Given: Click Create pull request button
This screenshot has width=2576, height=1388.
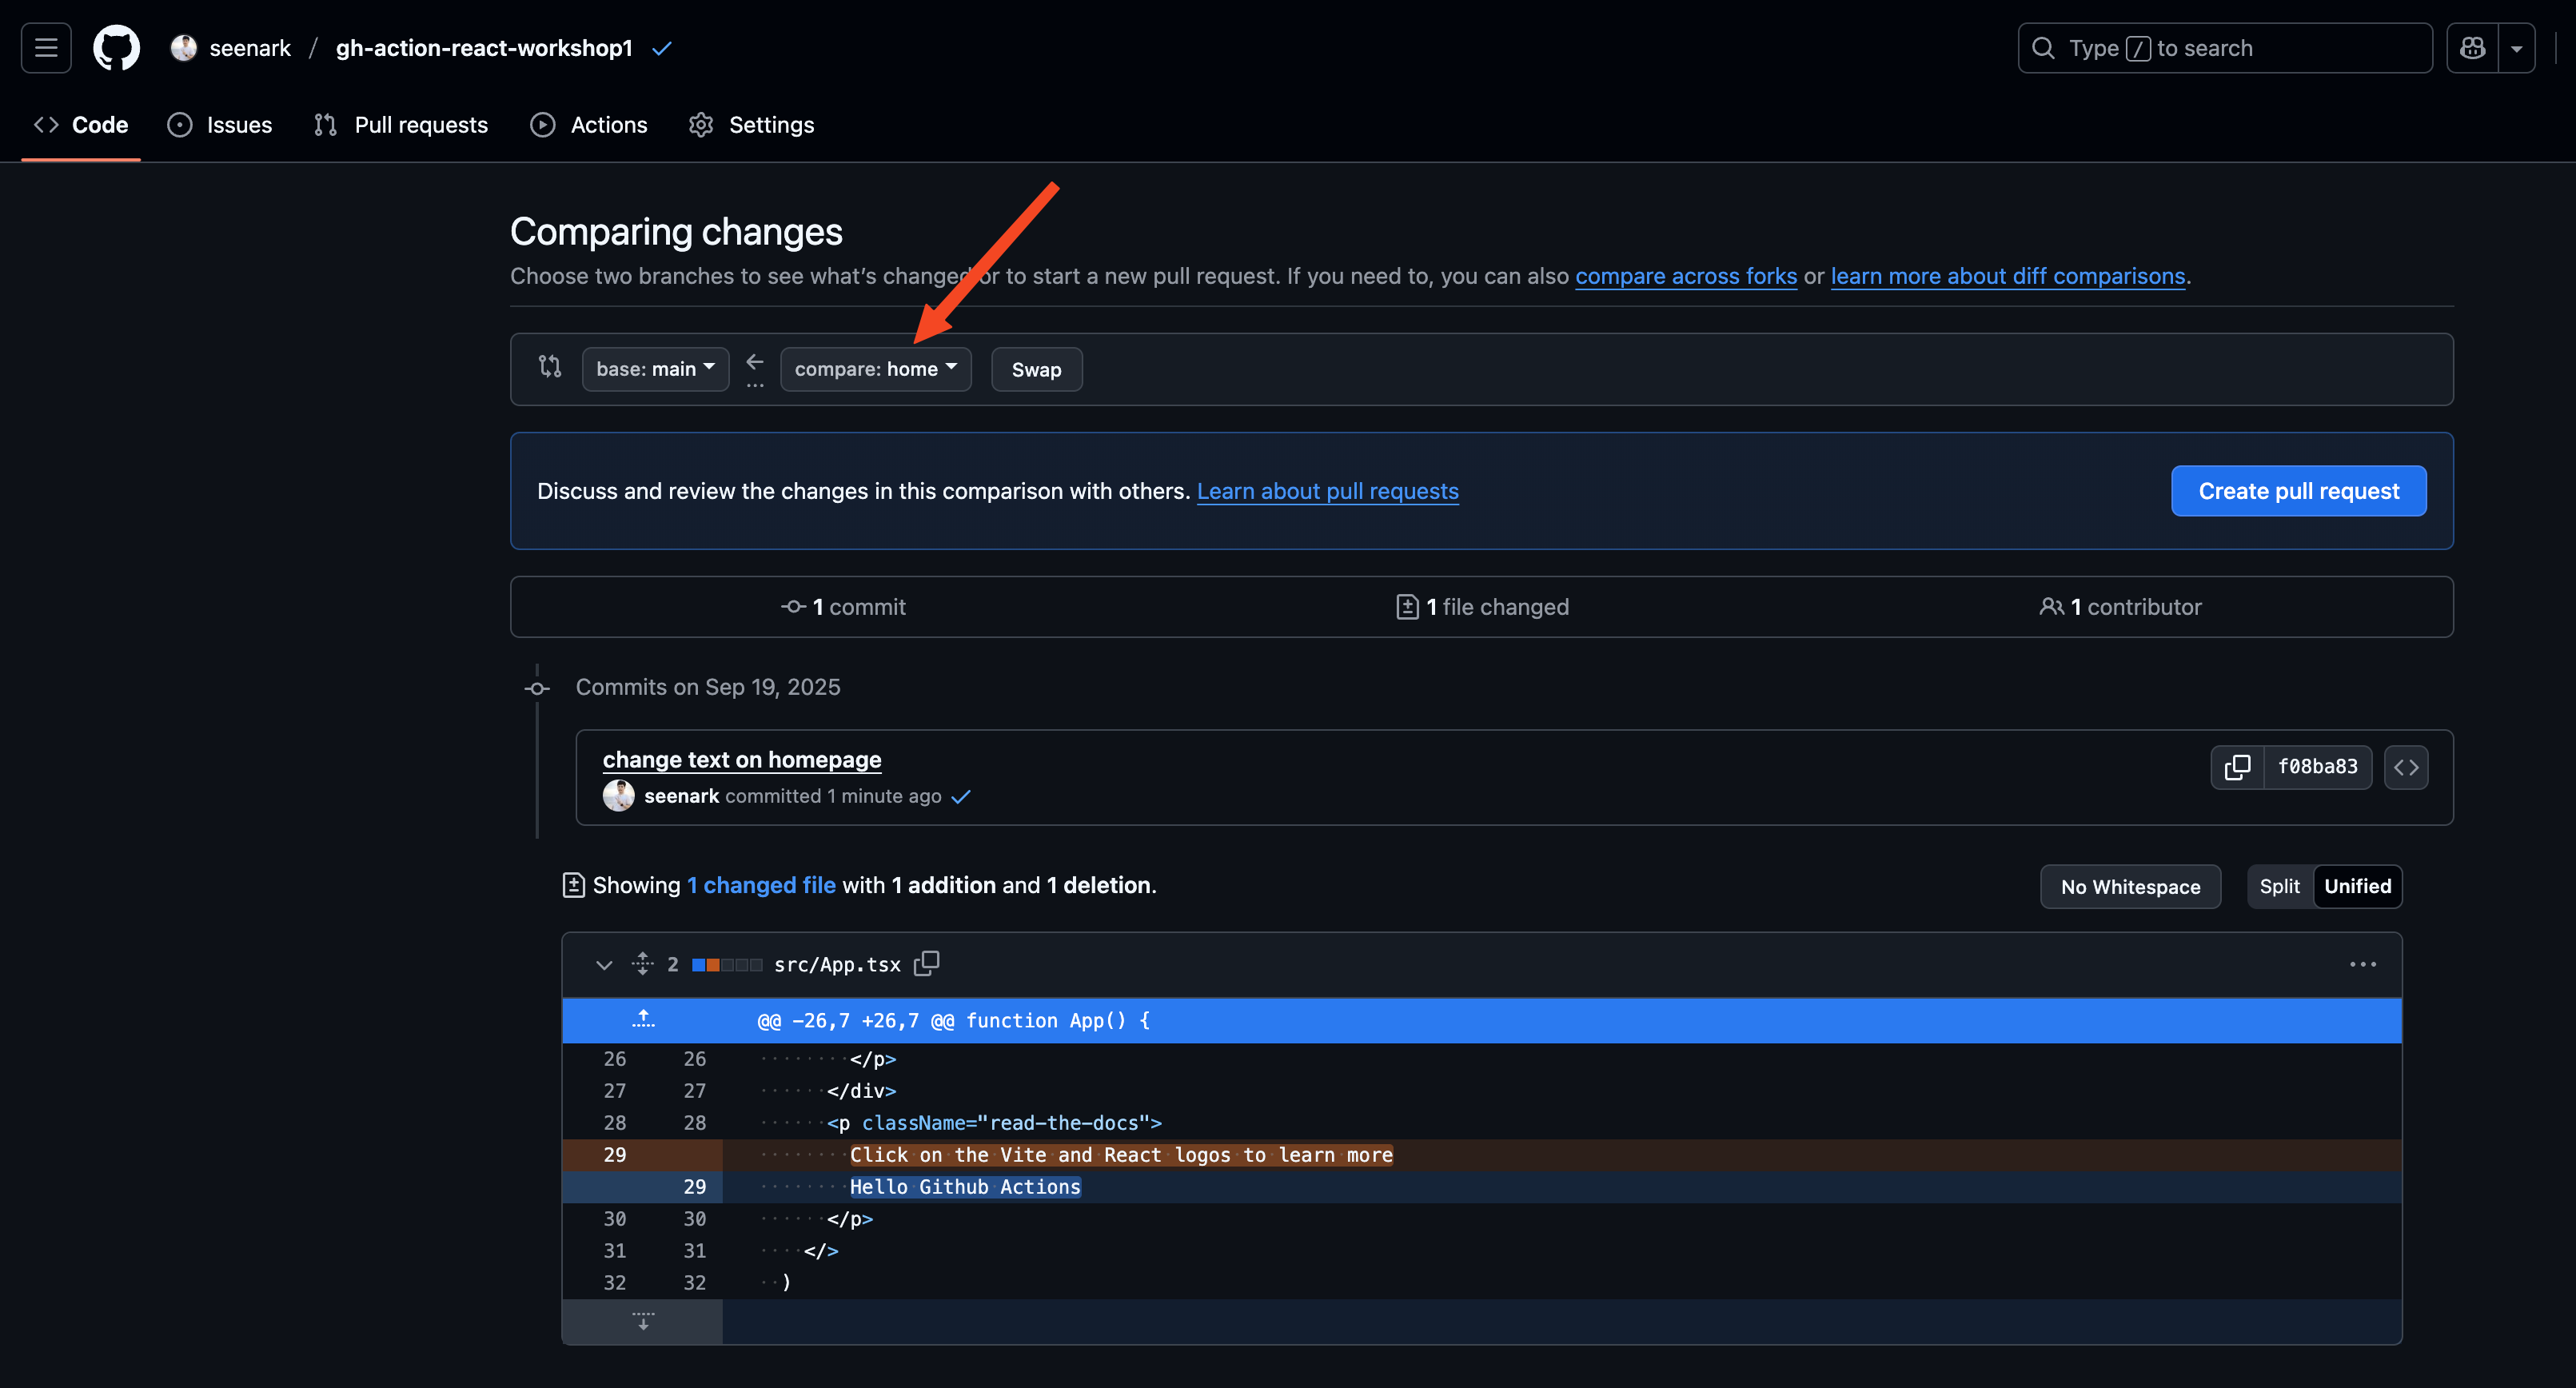Looking at the screenshot, I should click(2298, 491).
